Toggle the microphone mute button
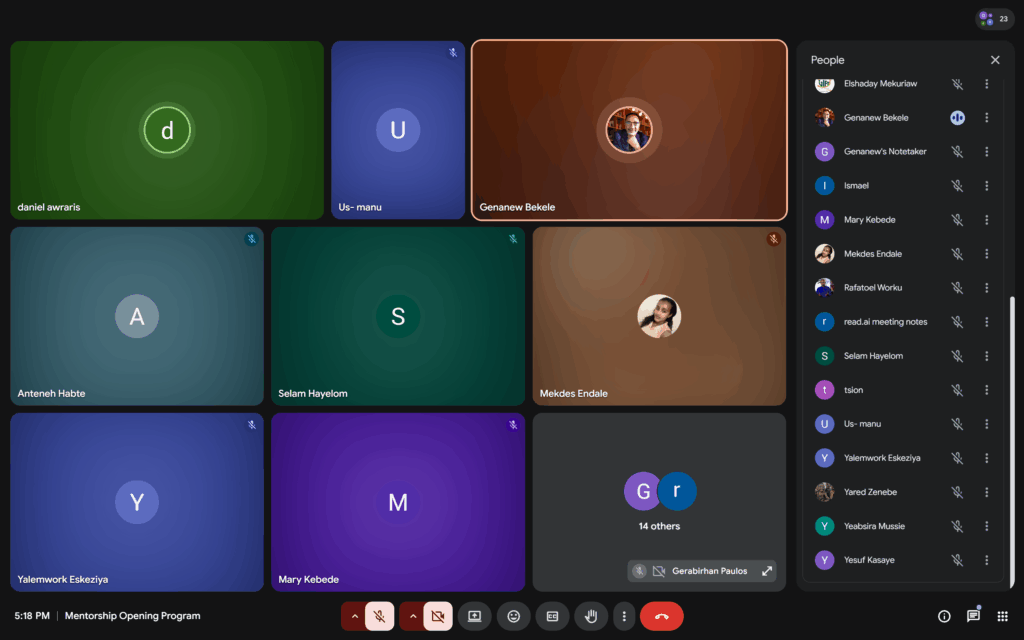The height and width of the screenshot is (640, 1024). 379,616
